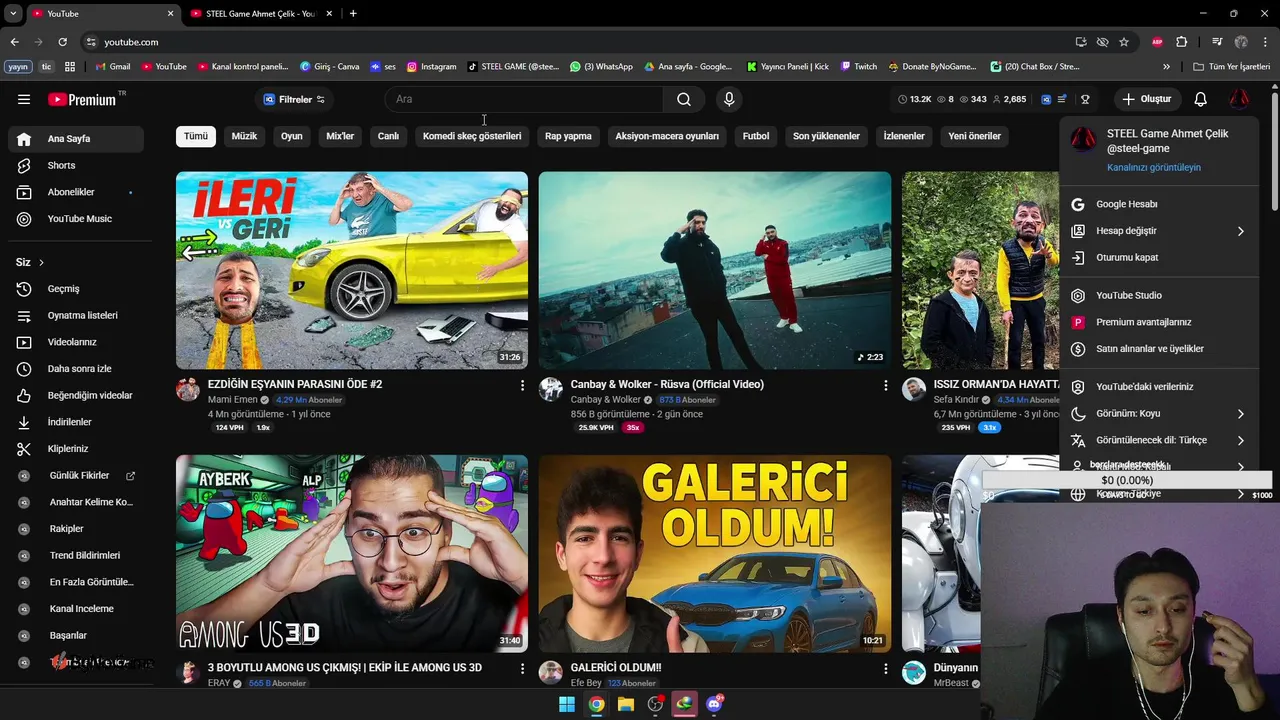The image size is (1280, 720).
Task: Open Chrome media controls icon
Action: [x=1217, y=42]
